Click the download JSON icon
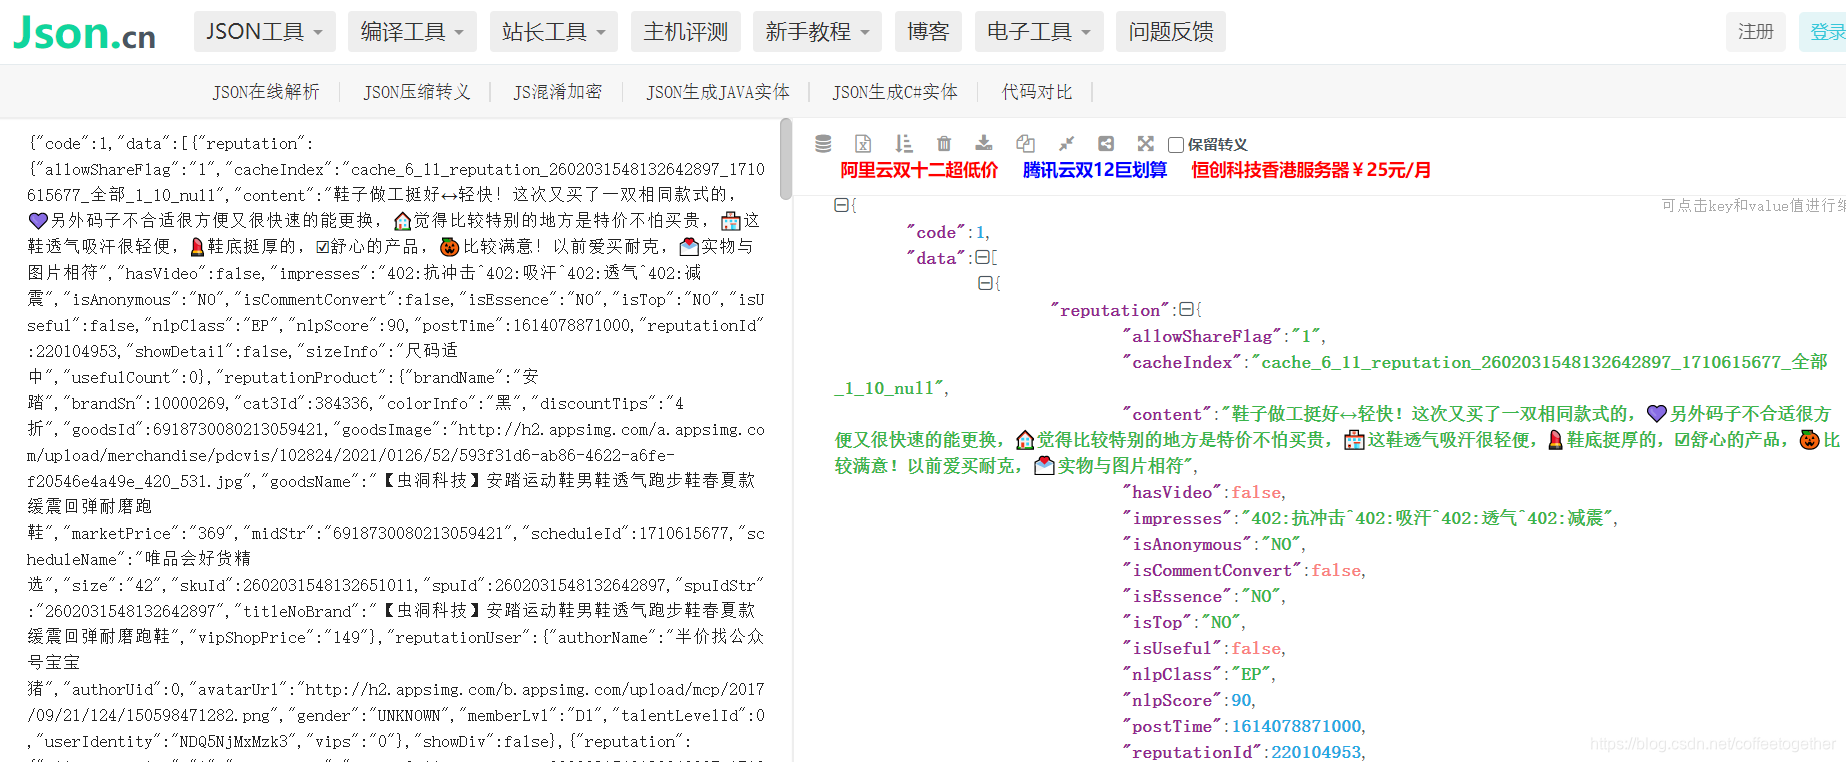This screenshot has width=1846, height=762. click(x=984, y=144)
